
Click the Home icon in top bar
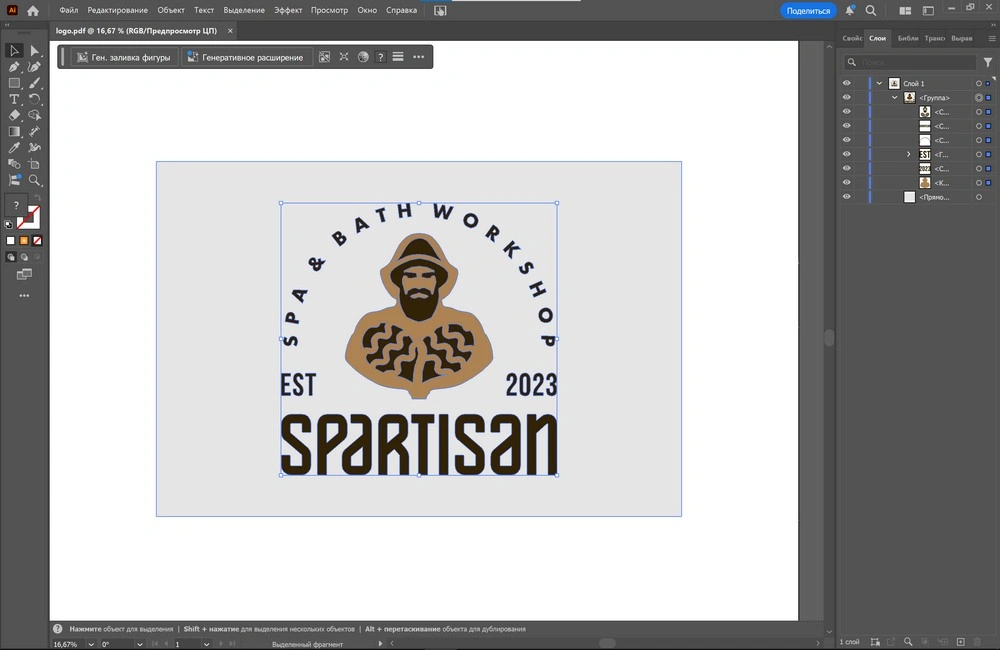point(33,10)
